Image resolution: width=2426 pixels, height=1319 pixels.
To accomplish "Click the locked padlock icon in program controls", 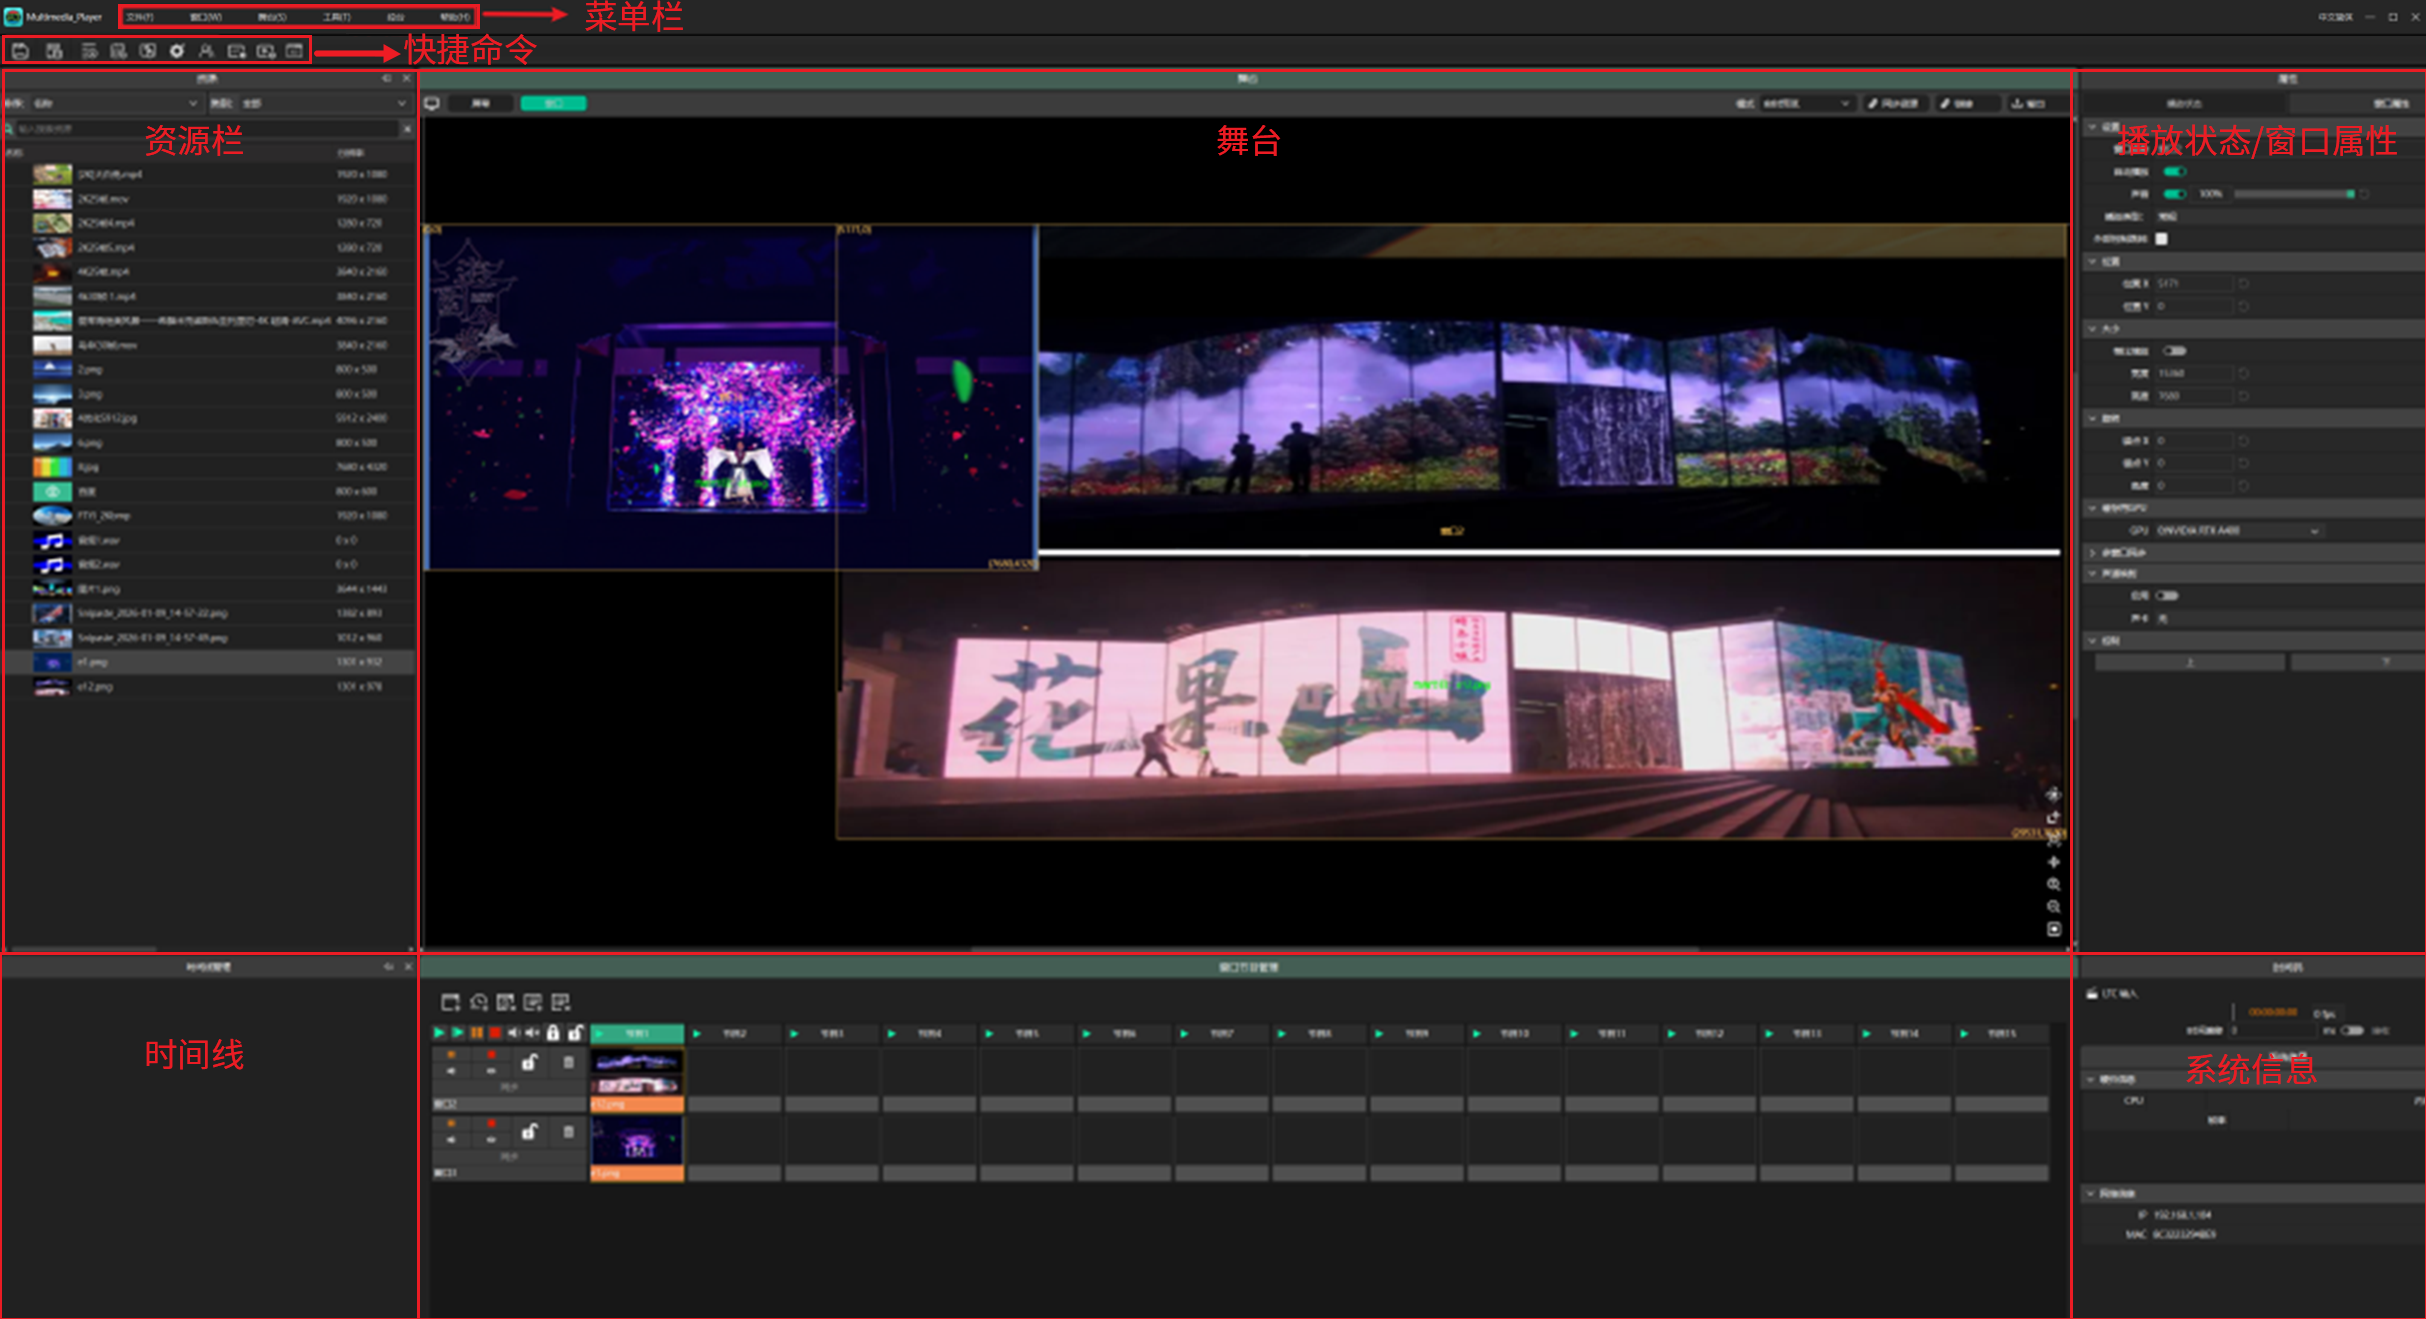I will 553,1033.
